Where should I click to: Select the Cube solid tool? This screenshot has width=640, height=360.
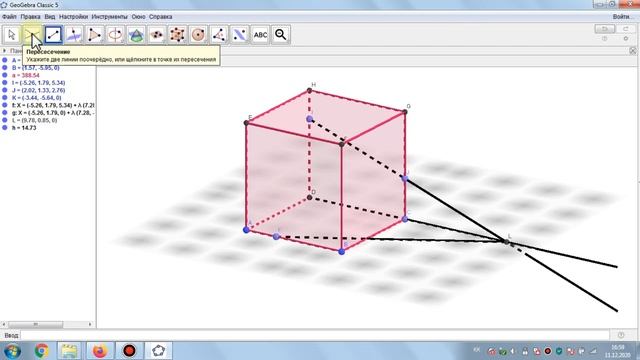178,35
